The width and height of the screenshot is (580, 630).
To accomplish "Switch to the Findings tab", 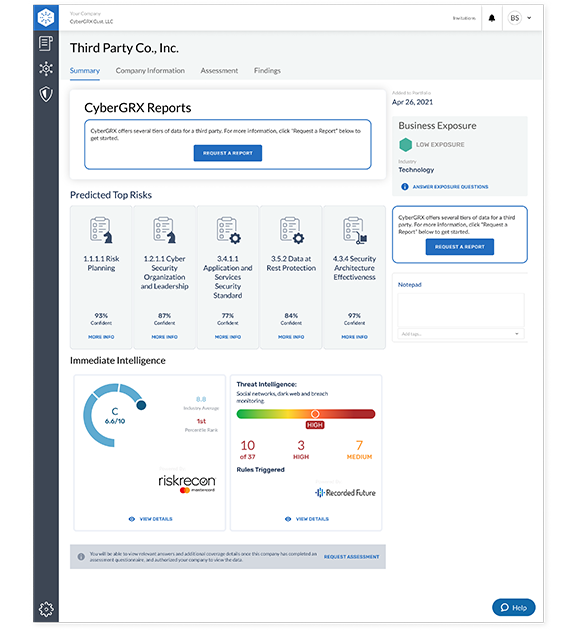I will pyautogui.click(x=267, y=71).
